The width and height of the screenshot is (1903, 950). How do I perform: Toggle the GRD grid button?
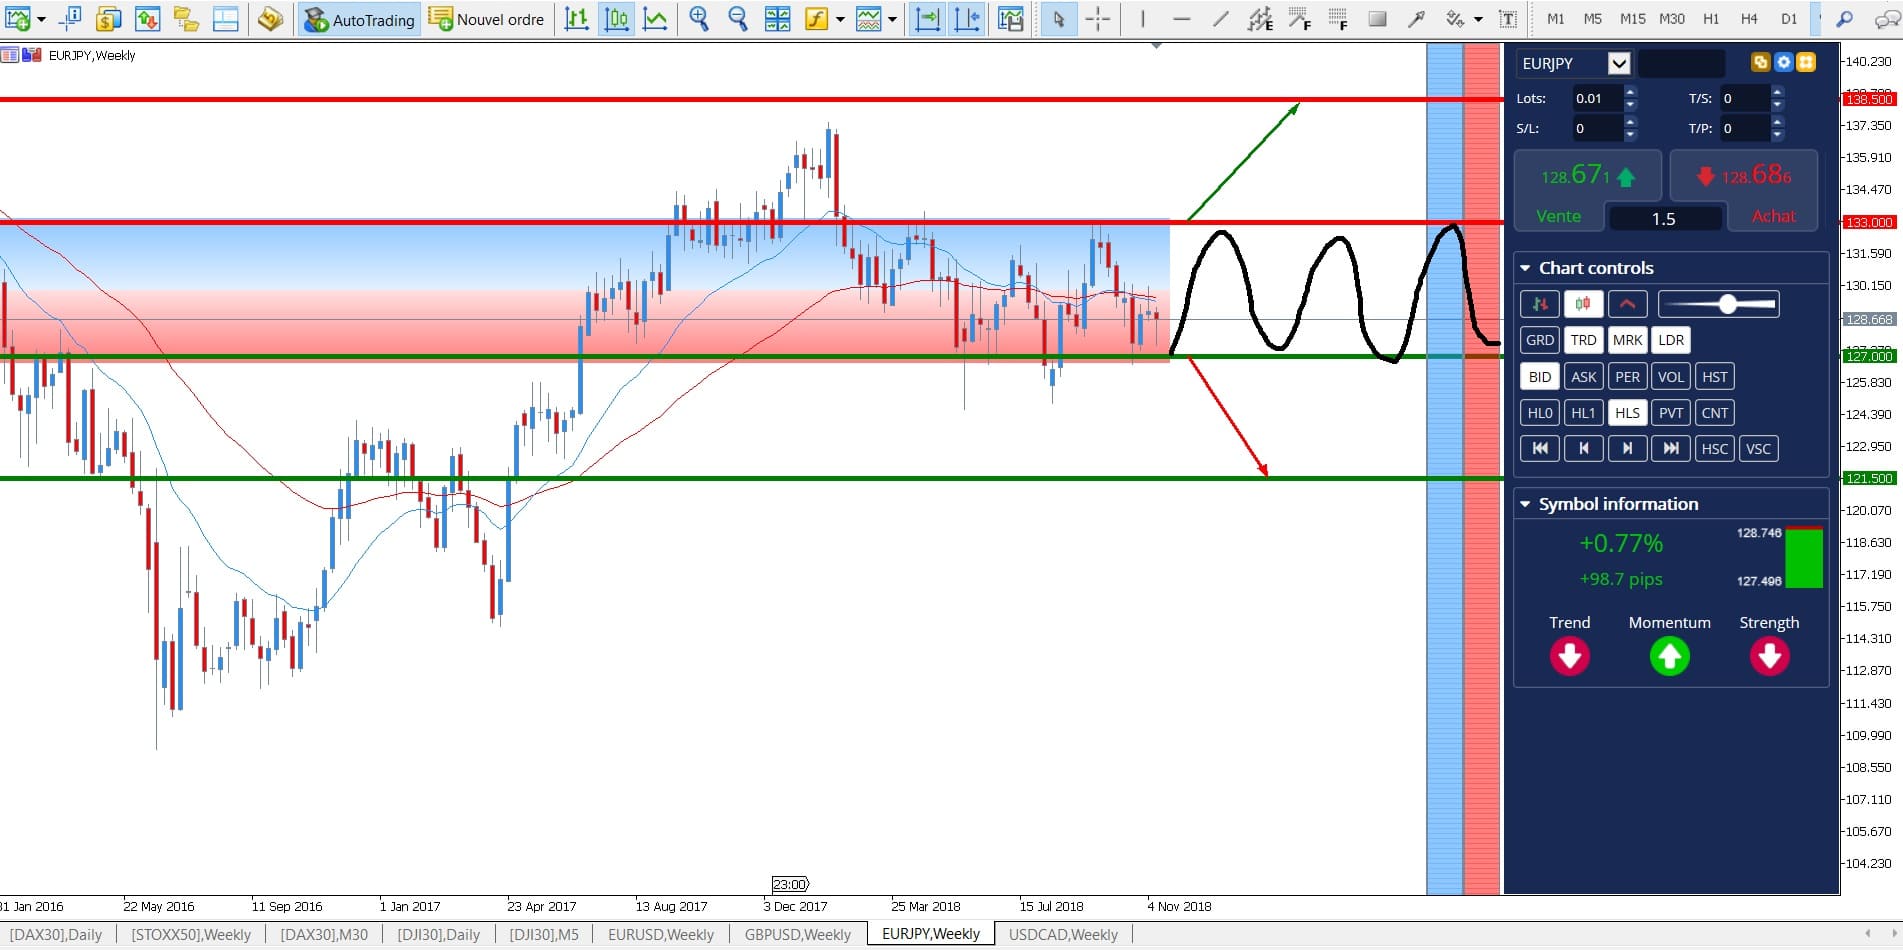(x=1539, y=340)
